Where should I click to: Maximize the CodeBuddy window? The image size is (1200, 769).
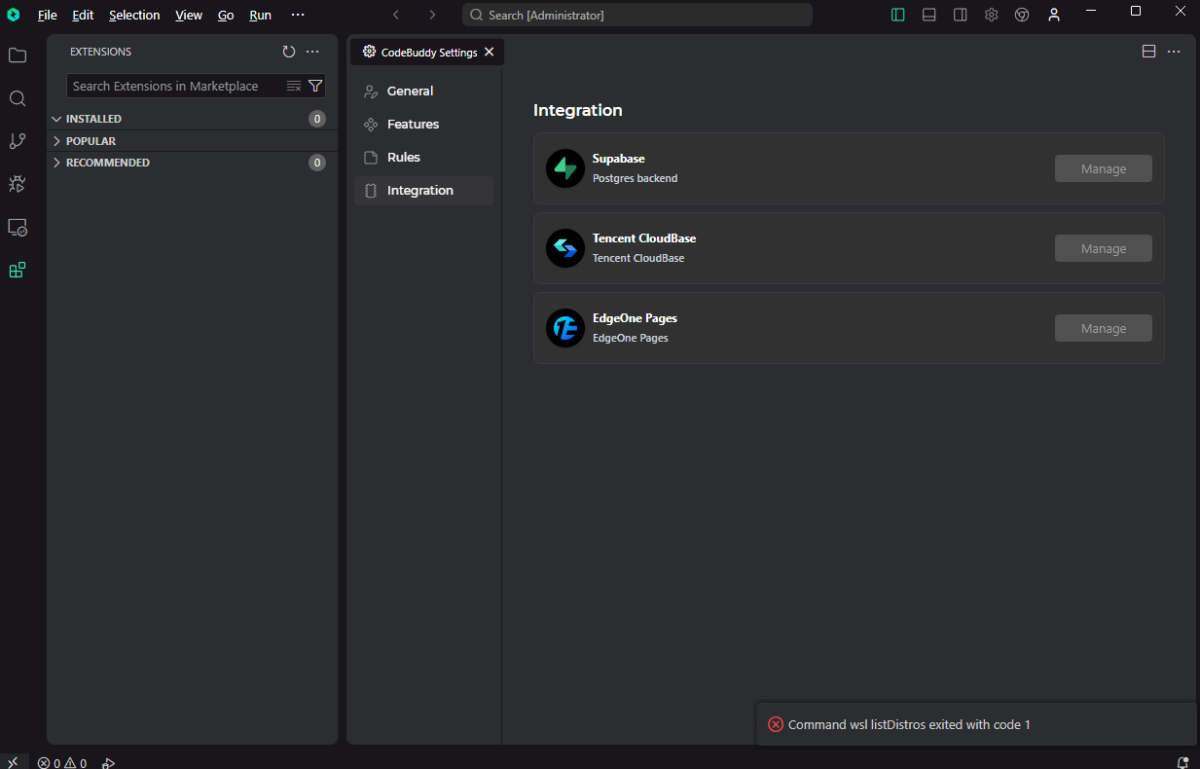click(1135, 11)
